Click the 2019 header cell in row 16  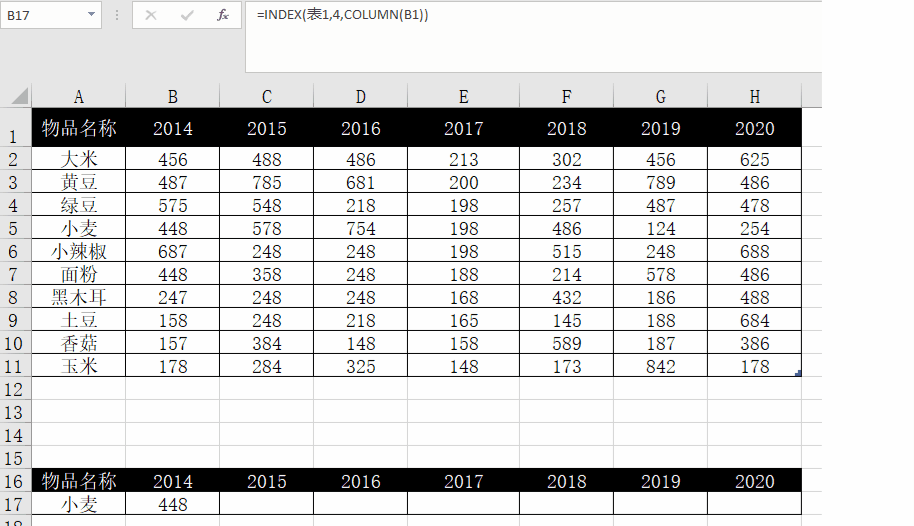[x=660, y=481]
